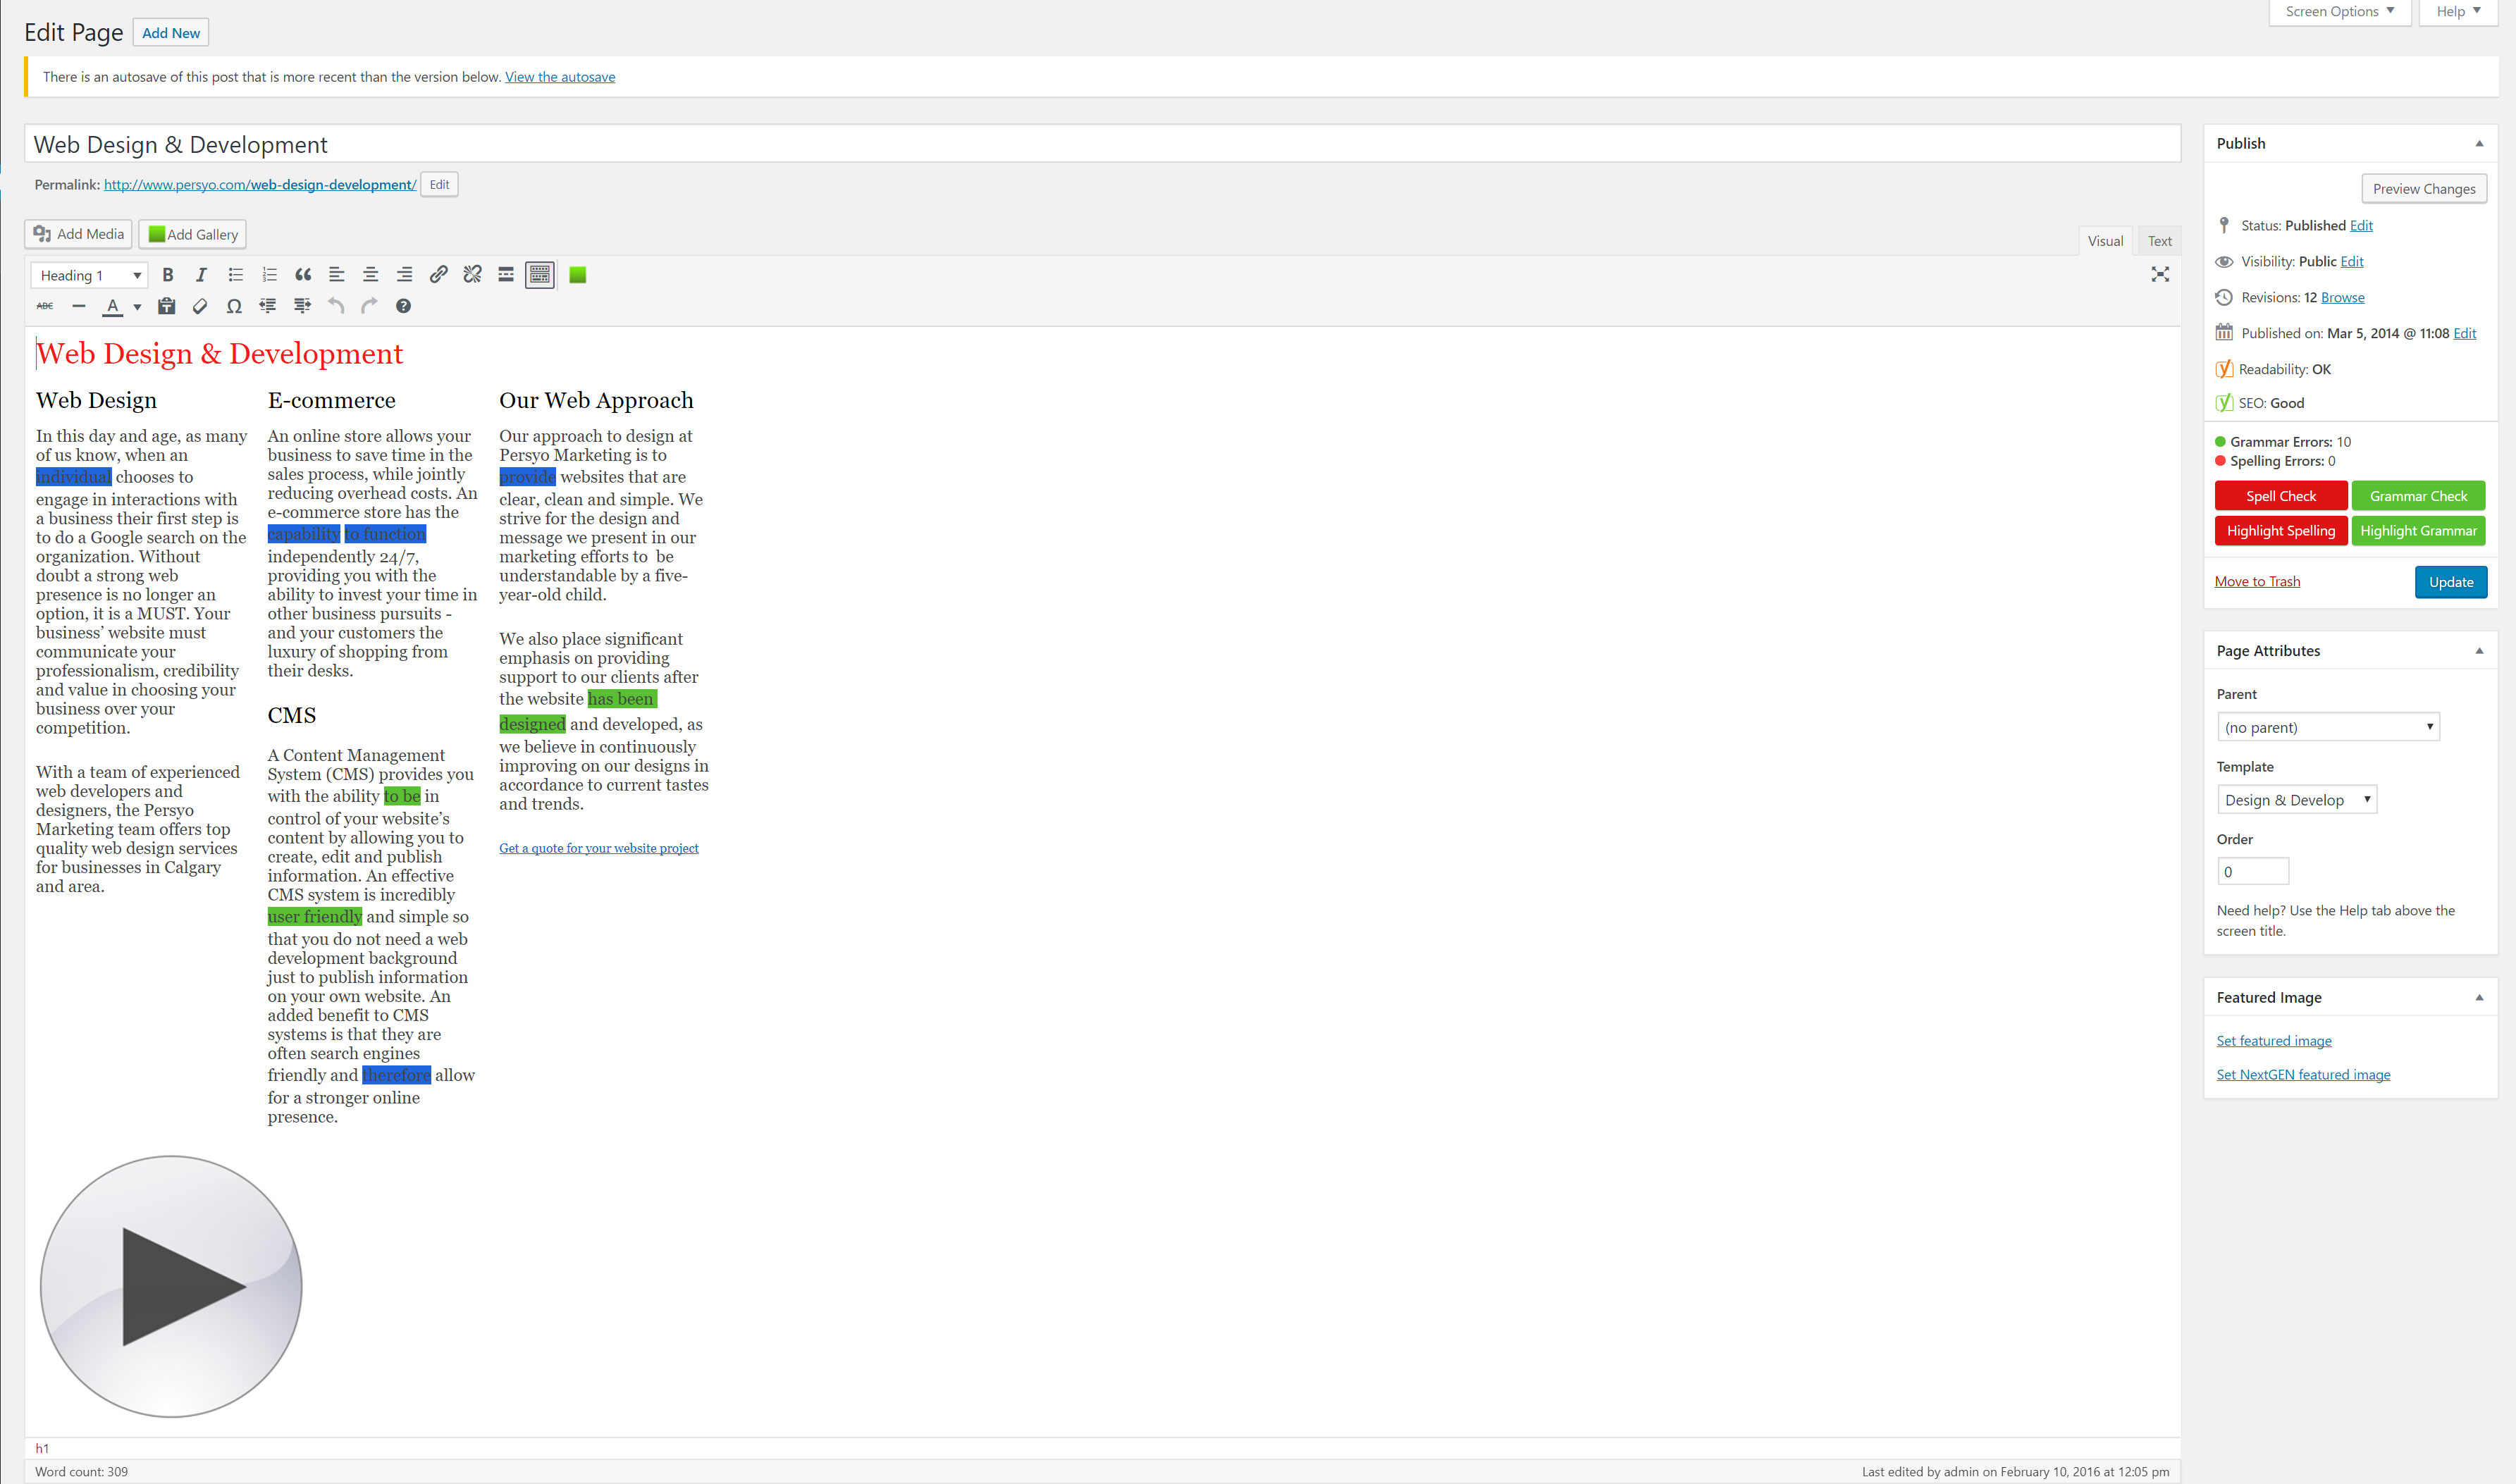Enter distraction-free fullscreen writing mode

pos(2160,275)
